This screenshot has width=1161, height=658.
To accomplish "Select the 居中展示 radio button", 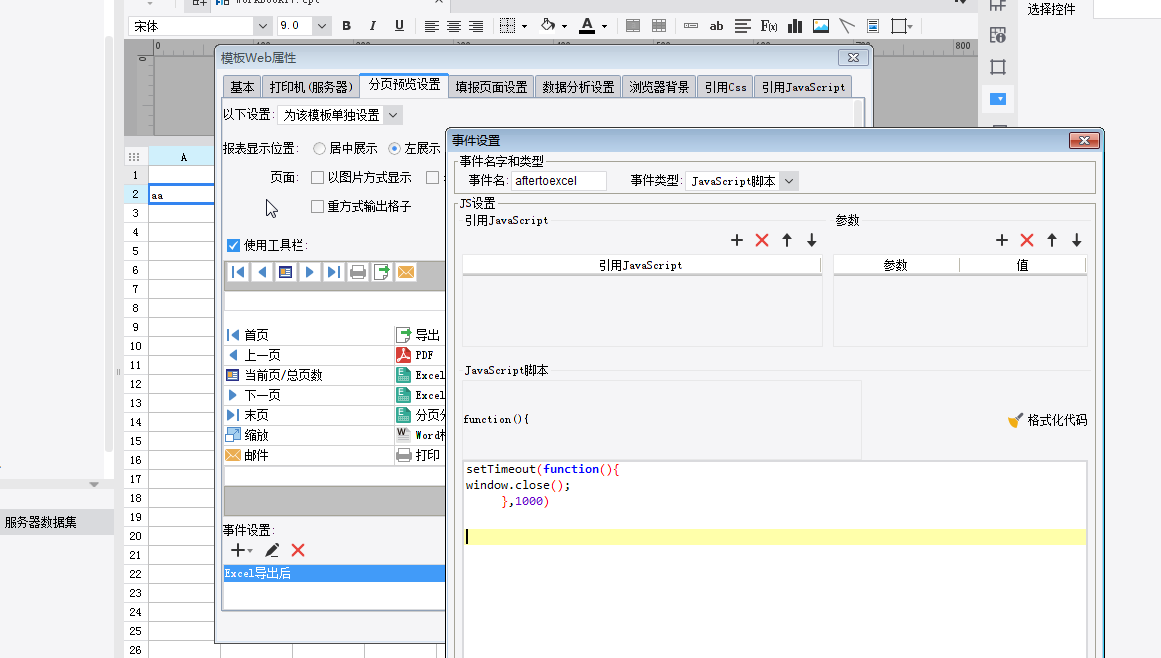I will pyautogui.click(x=319, y=149).
